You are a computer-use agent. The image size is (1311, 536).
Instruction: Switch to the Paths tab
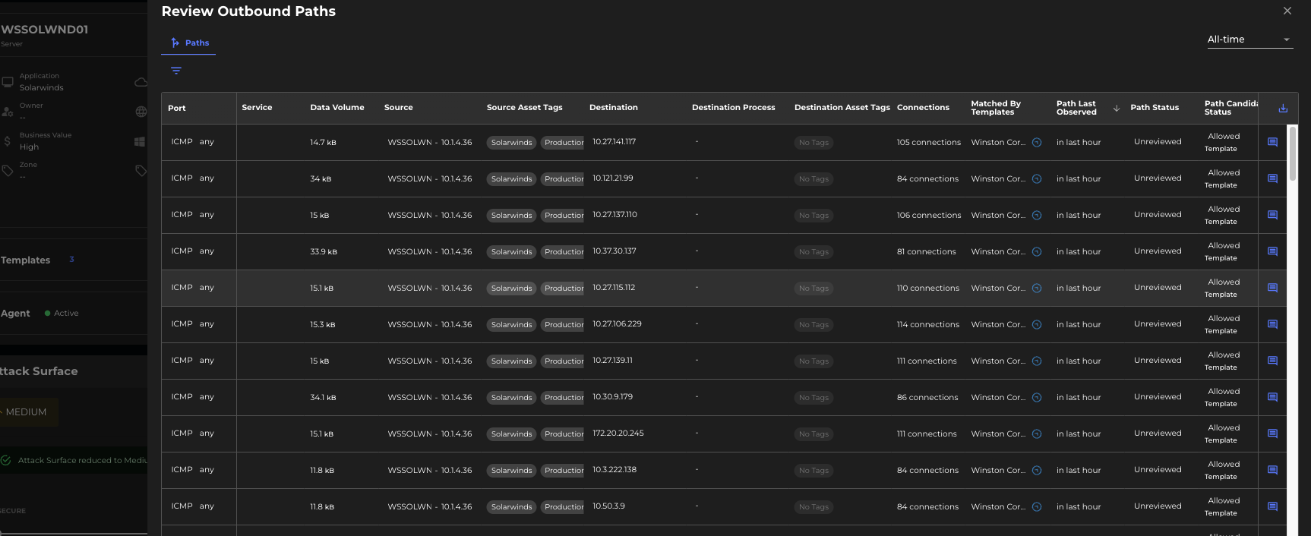pyautogui.click(x=189, y=43)
